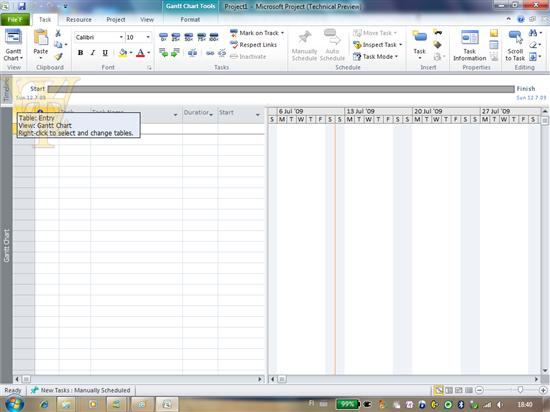Switch to the Resource ribbon tab
This screenshot has width=550, height=412.
tap(79, 20)
